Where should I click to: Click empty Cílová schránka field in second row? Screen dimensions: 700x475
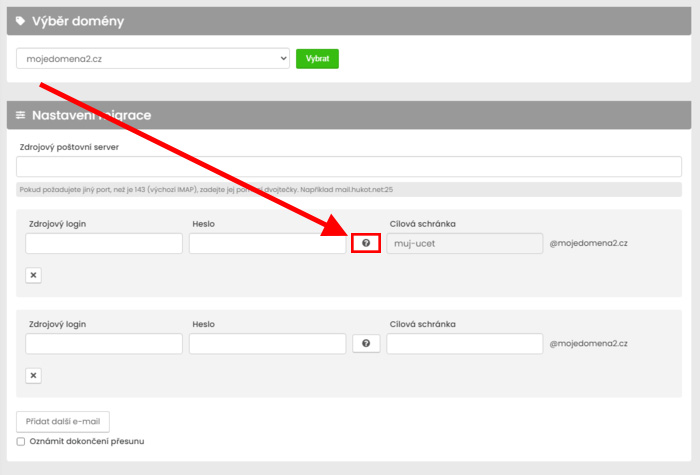pos(464,343)
